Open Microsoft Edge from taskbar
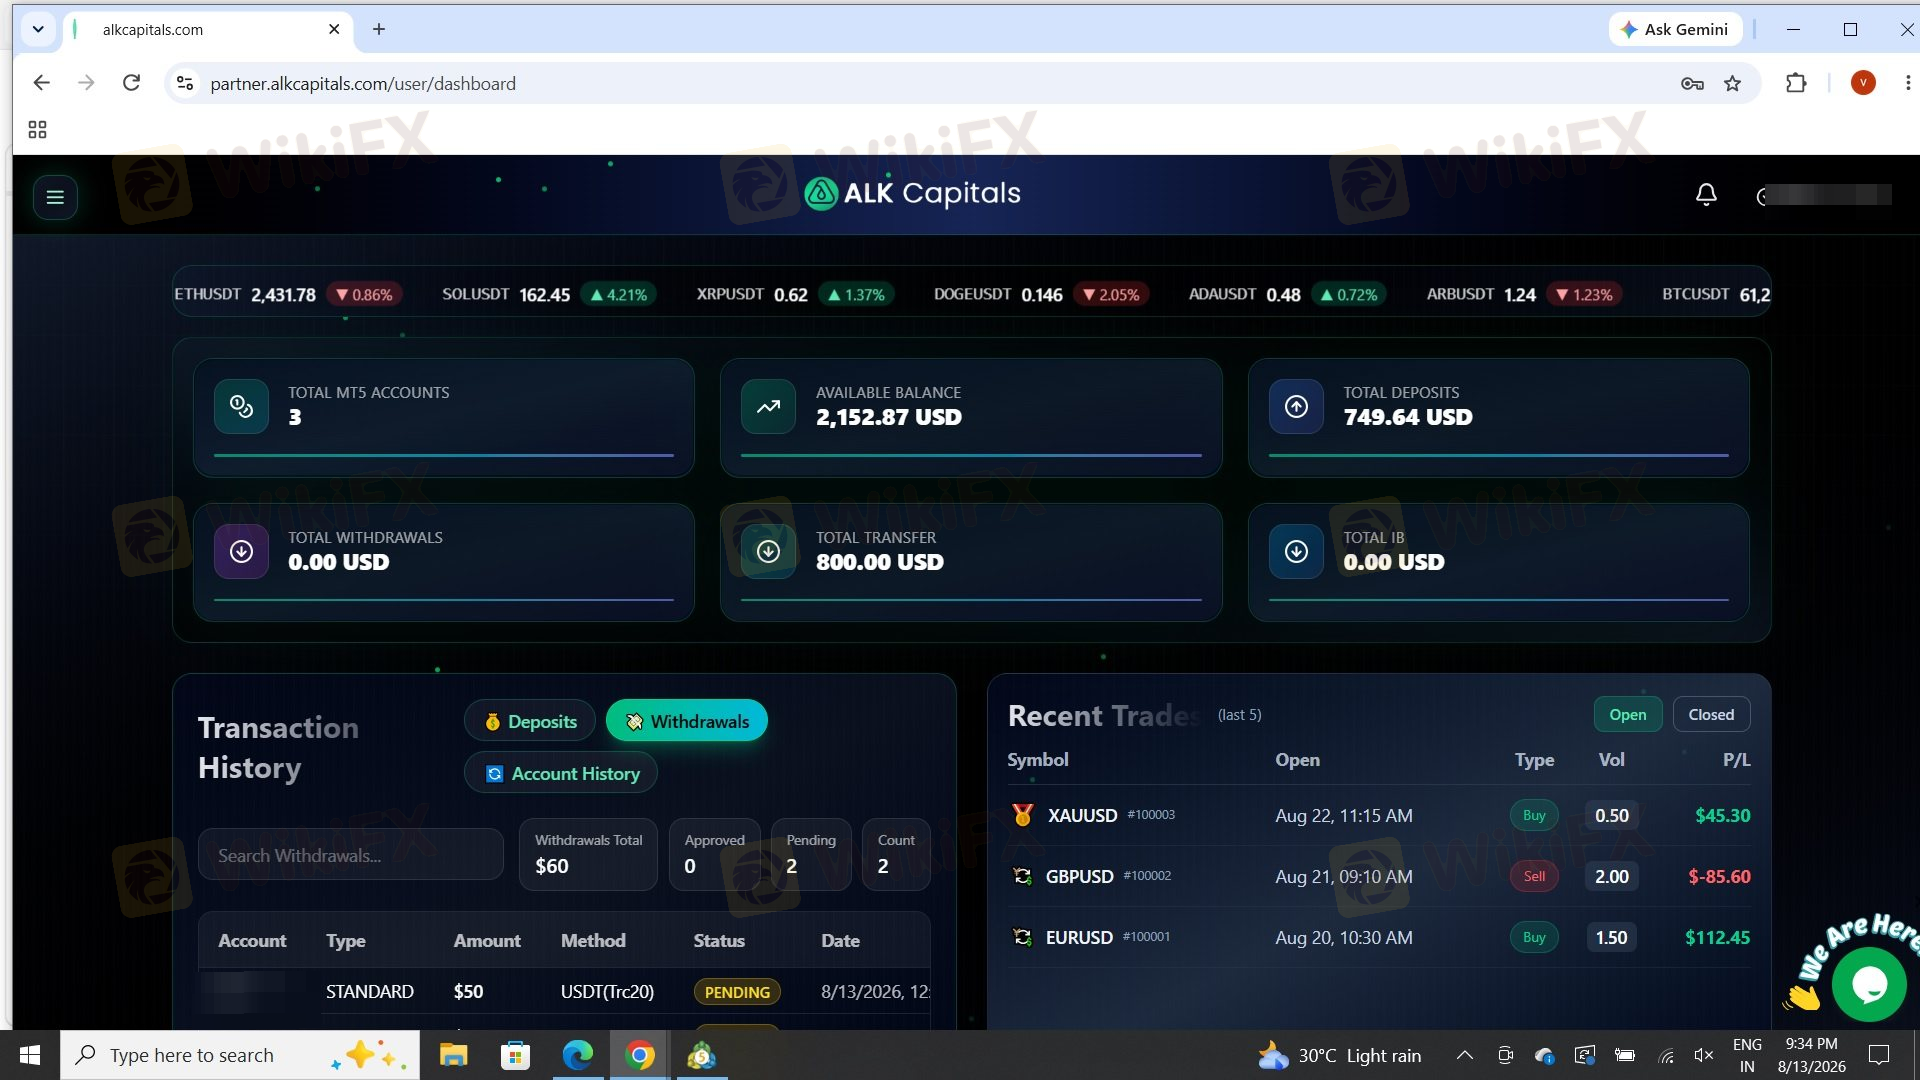The height and width of the screenshot is (1080, 1920). click(577, 1055)
